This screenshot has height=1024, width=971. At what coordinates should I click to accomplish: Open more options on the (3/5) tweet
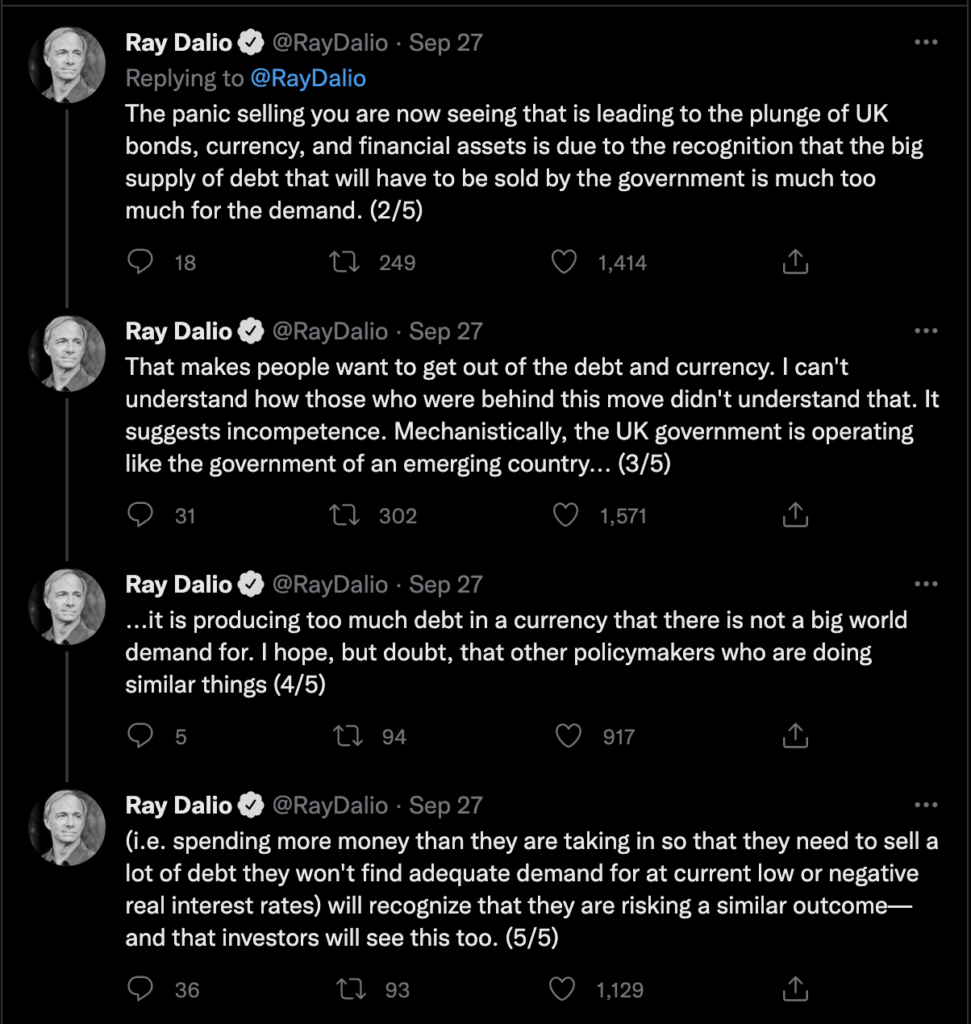926,330
